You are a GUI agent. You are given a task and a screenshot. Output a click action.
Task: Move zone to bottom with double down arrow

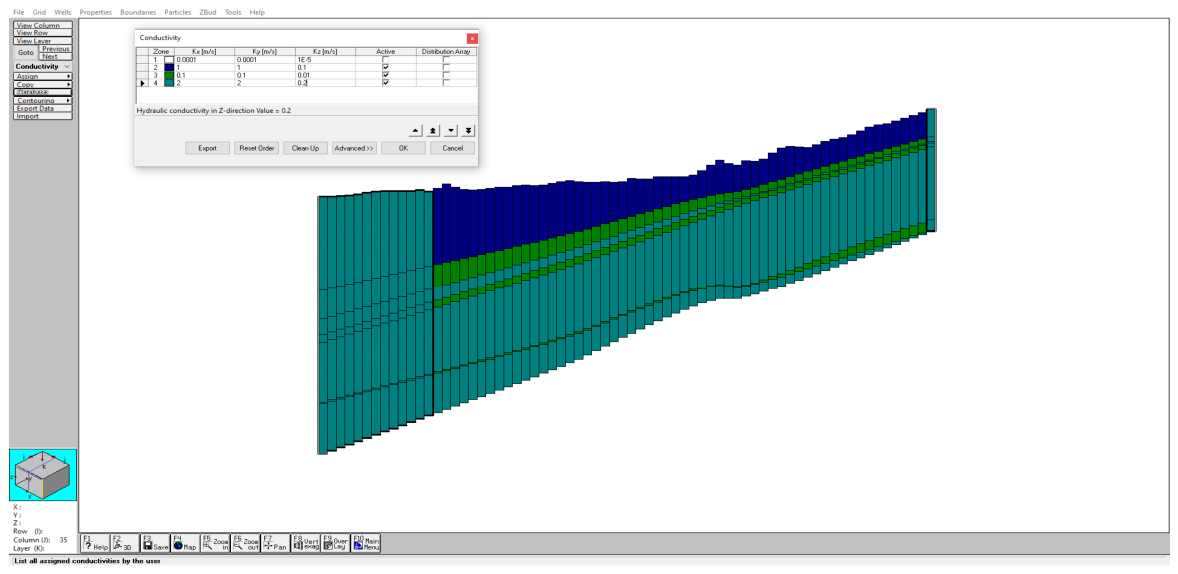coord(468,130)
